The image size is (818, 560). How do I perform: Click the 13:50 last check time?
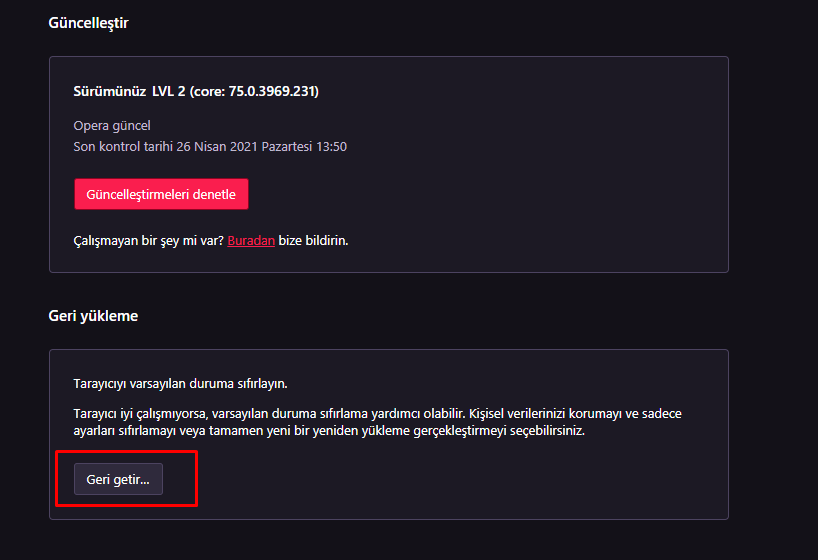pos(331,146)
